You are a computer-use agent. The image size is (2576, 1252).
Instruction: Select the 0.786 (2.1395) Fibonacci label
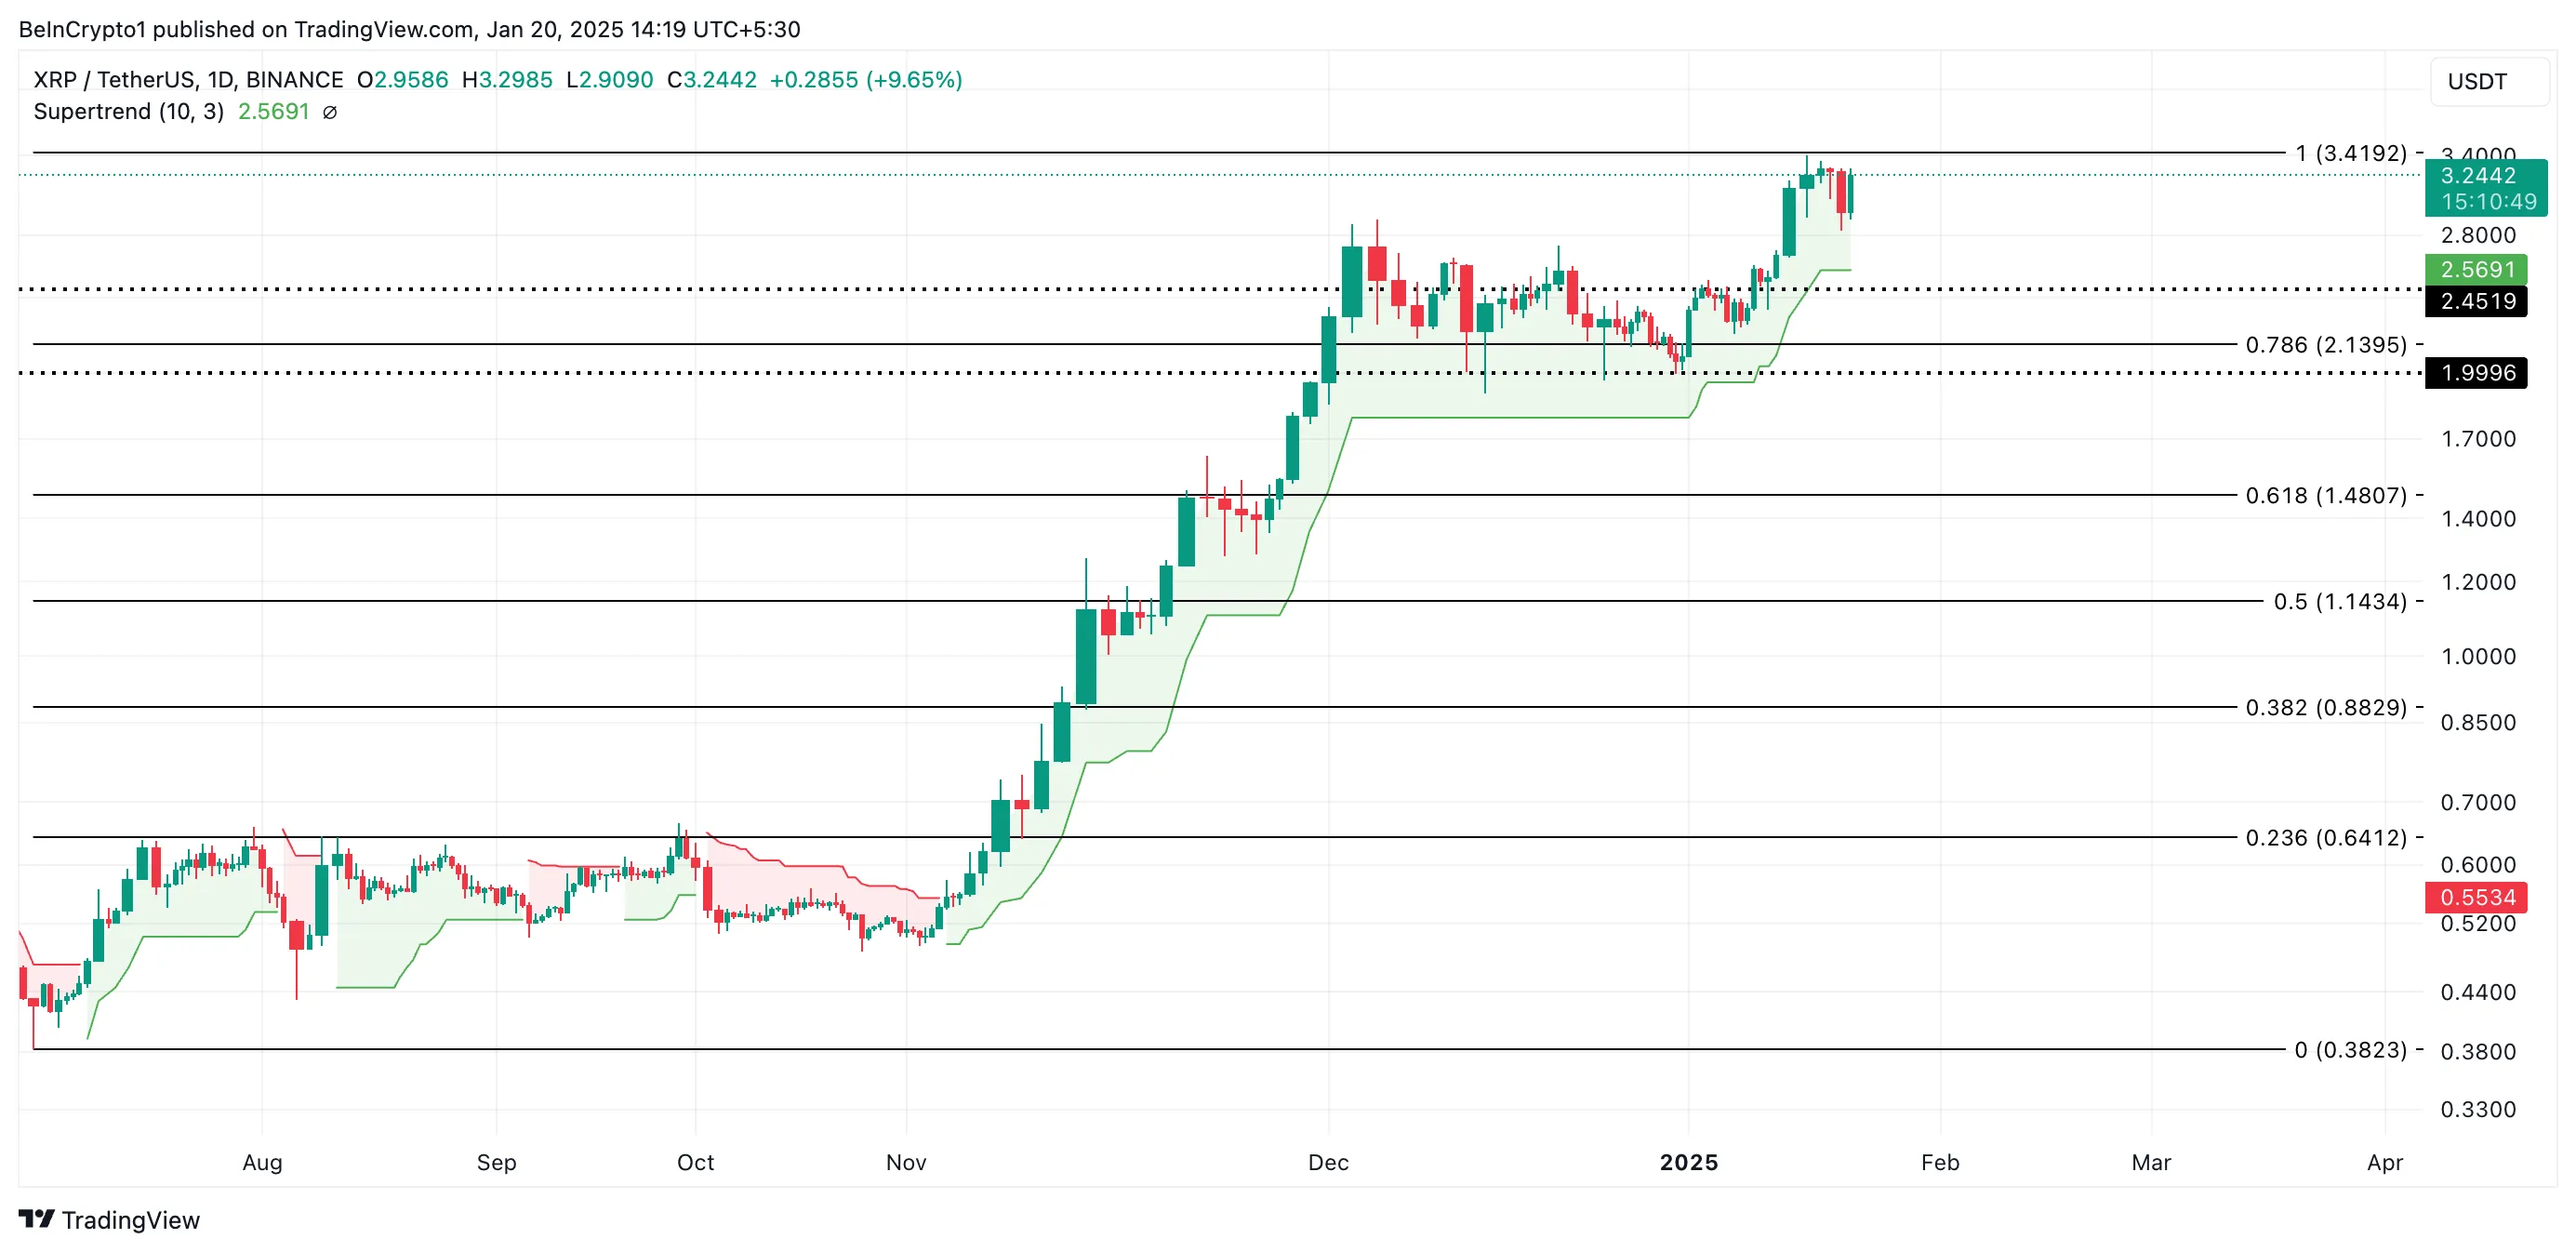click(2326, 345)
